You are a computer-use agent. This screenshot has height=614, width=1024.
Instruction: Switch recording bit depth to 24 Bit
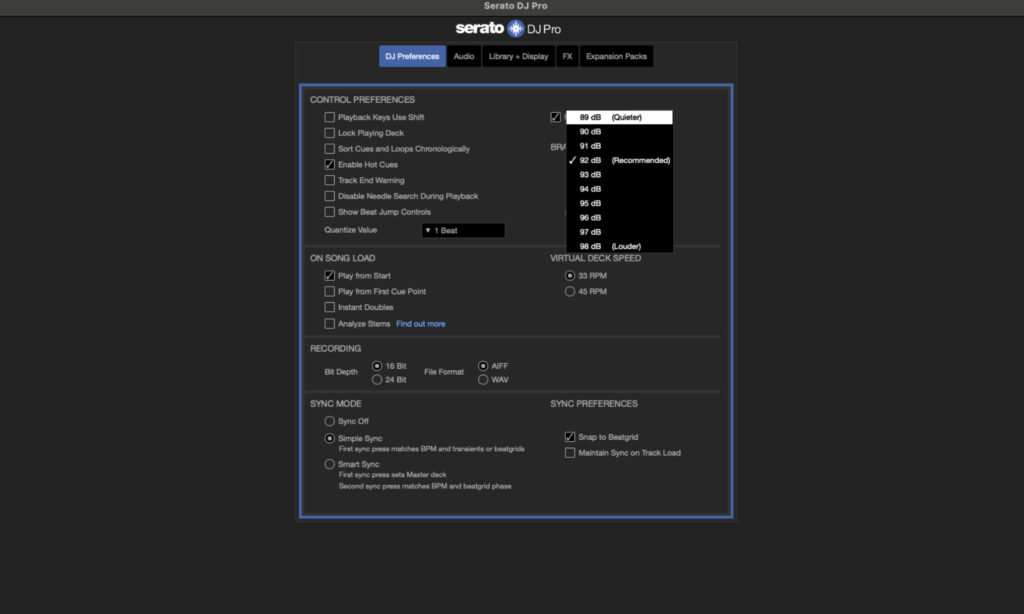click(377, 379)
